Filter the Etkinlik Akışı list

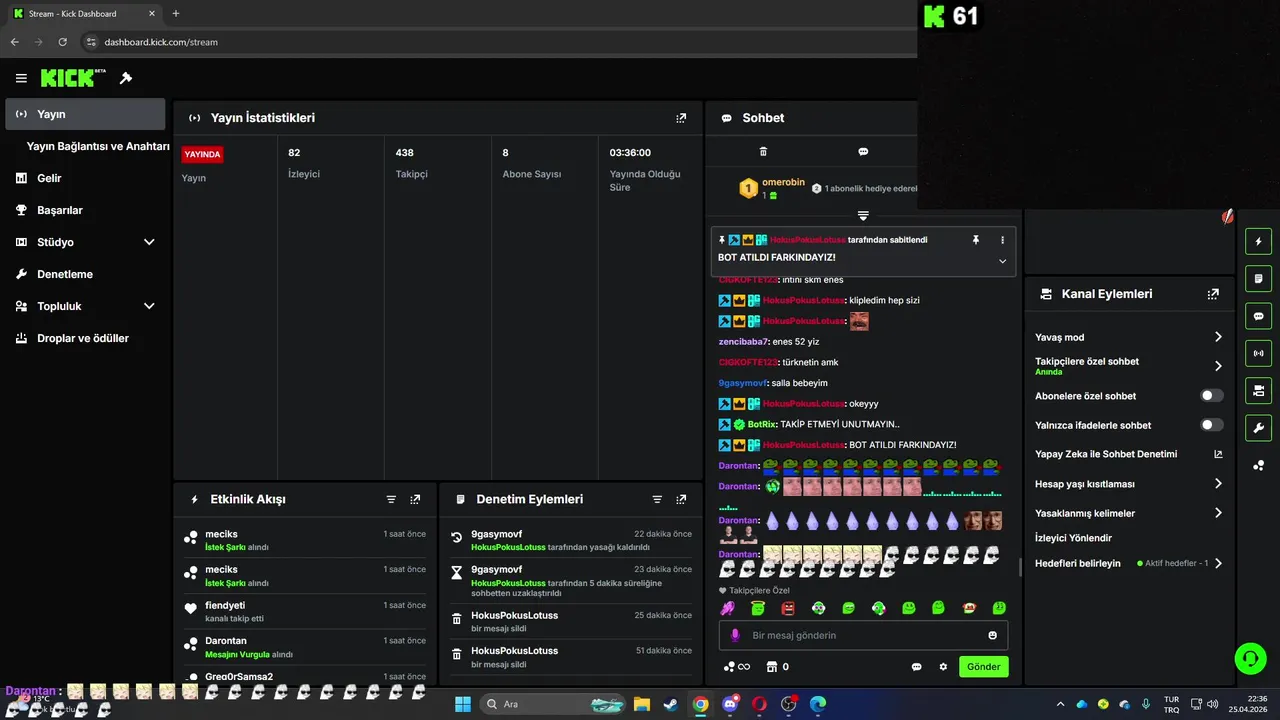[x=391, y=499]
